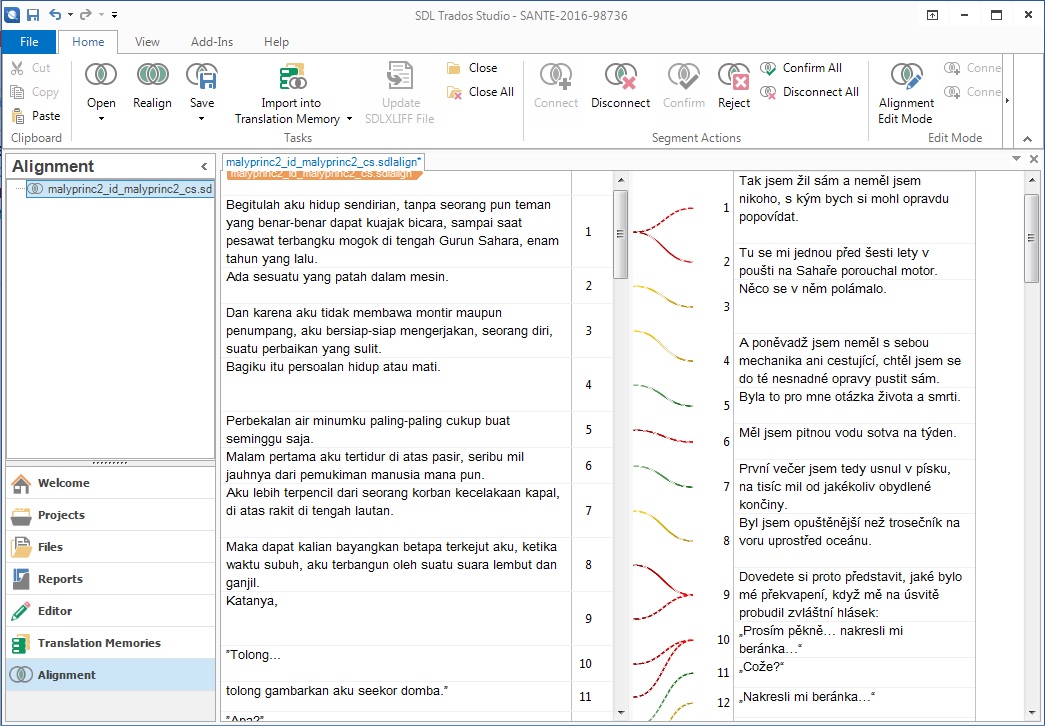Image resolution: width=1045 pixels, height=726 pixels.
Task: Open the undo history dropdown arrow
Action: point(70,15)
